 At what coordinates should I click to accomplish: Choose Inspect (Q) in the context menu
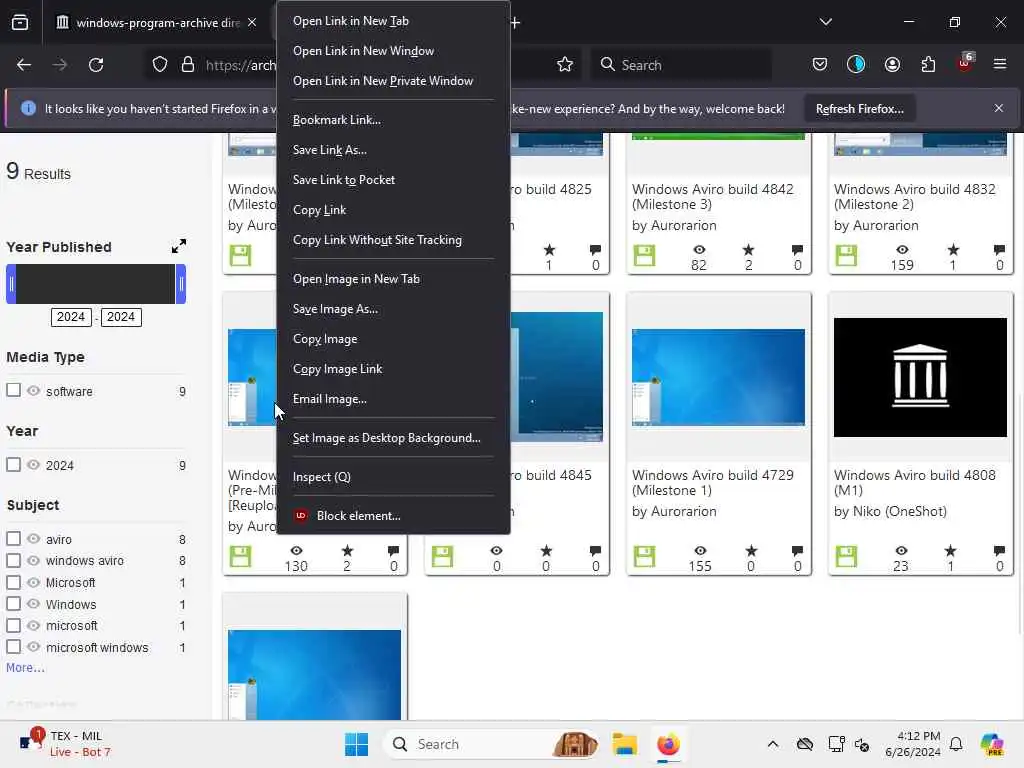pos(393,477)
